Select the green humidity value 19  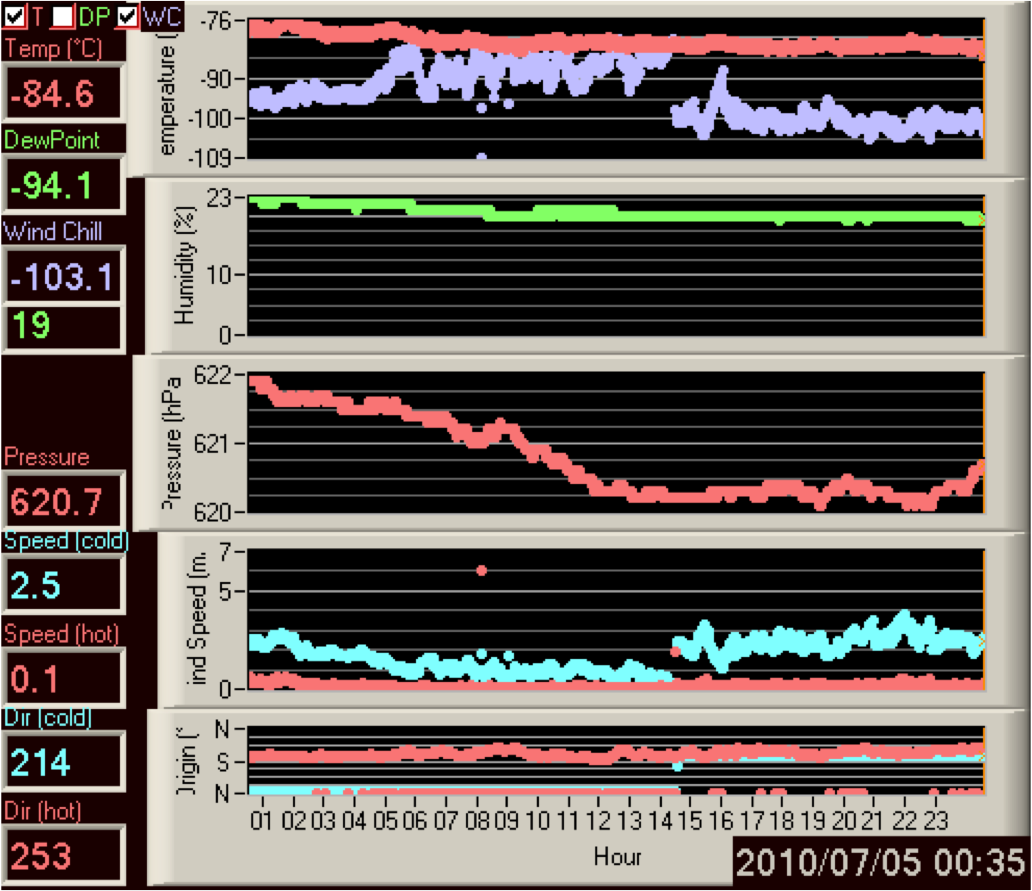tap(62, 326)
